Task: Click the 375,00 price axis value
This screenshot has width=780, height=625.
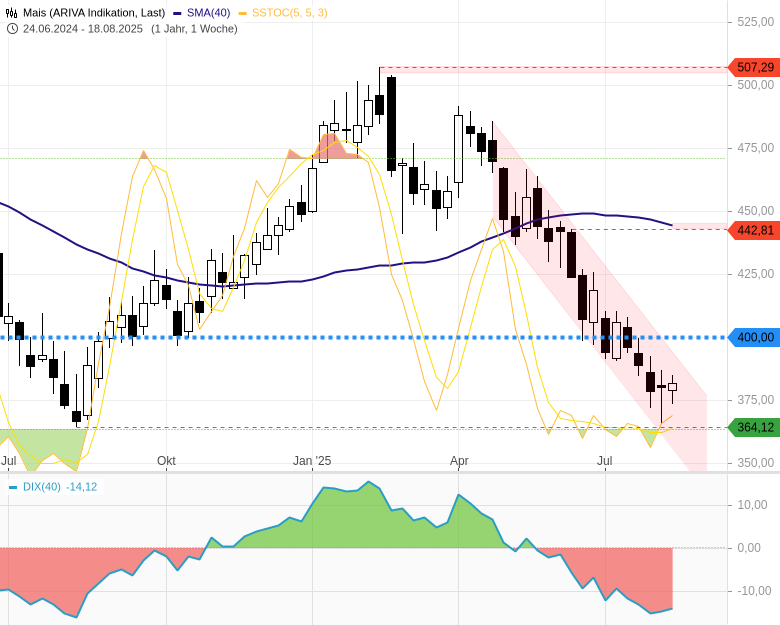Action: 756,400
